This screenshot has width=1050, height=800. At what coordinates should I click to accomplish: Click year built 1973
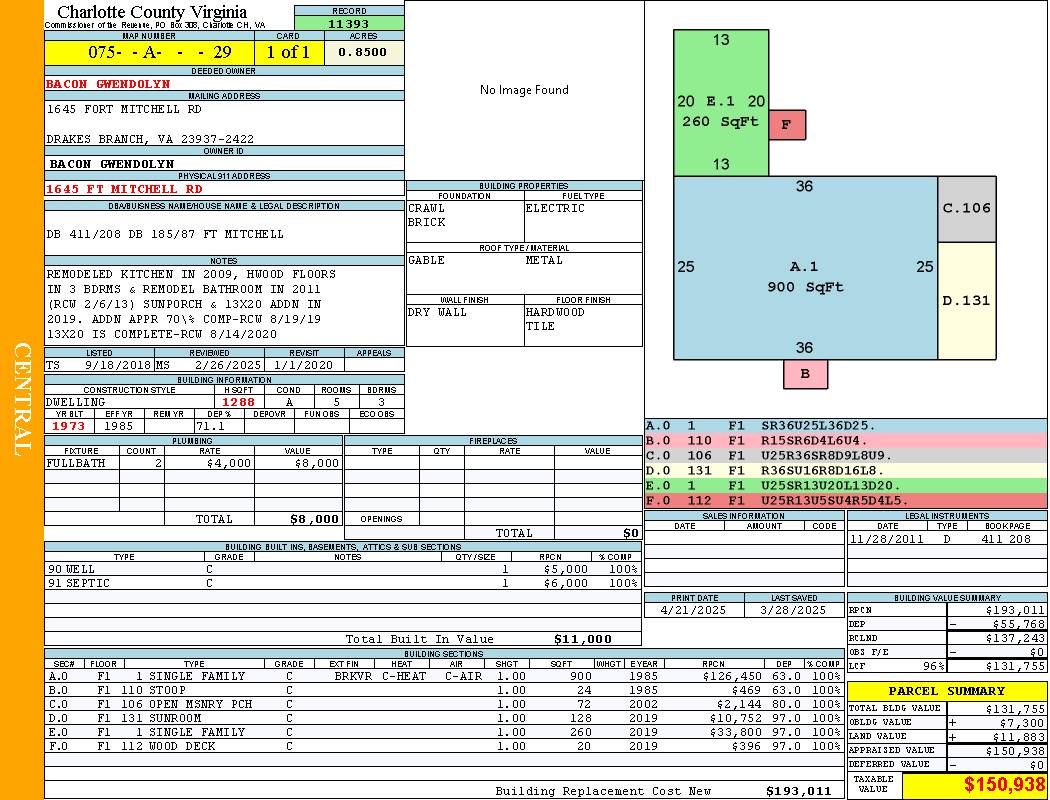click(x=69, y=426)
